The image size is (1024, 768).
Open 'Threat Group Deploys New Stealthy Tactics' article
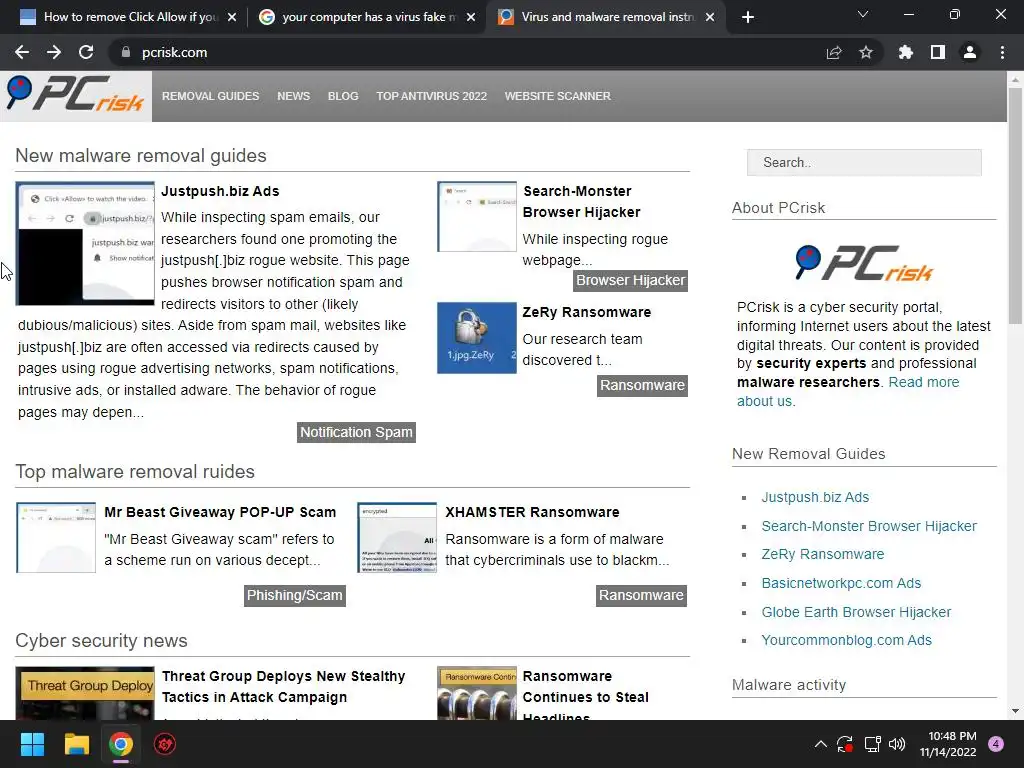pos(283,686)
